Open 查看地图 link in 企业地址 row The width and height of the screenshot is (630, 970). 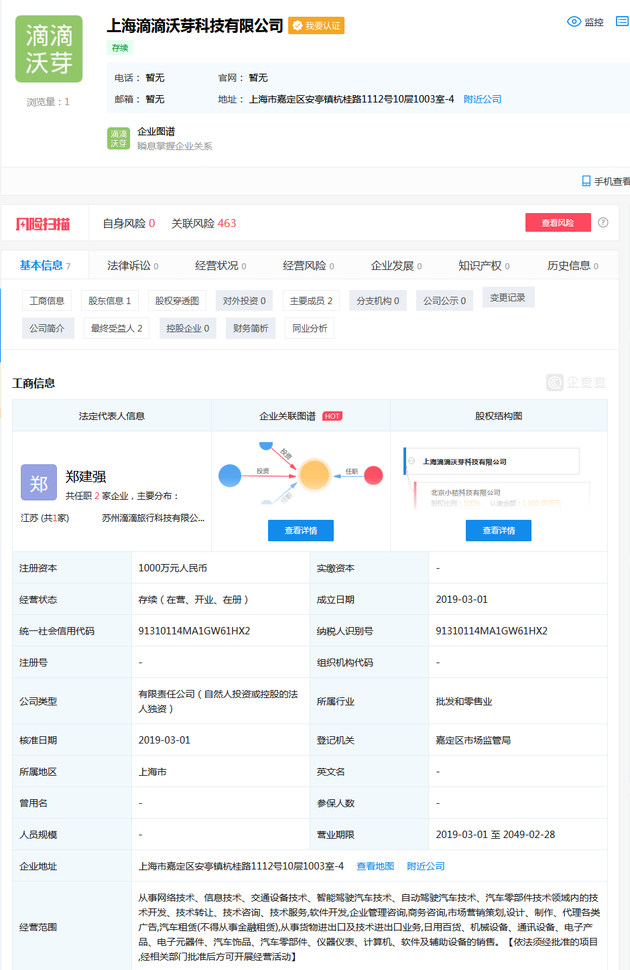(x=375, y=866)
